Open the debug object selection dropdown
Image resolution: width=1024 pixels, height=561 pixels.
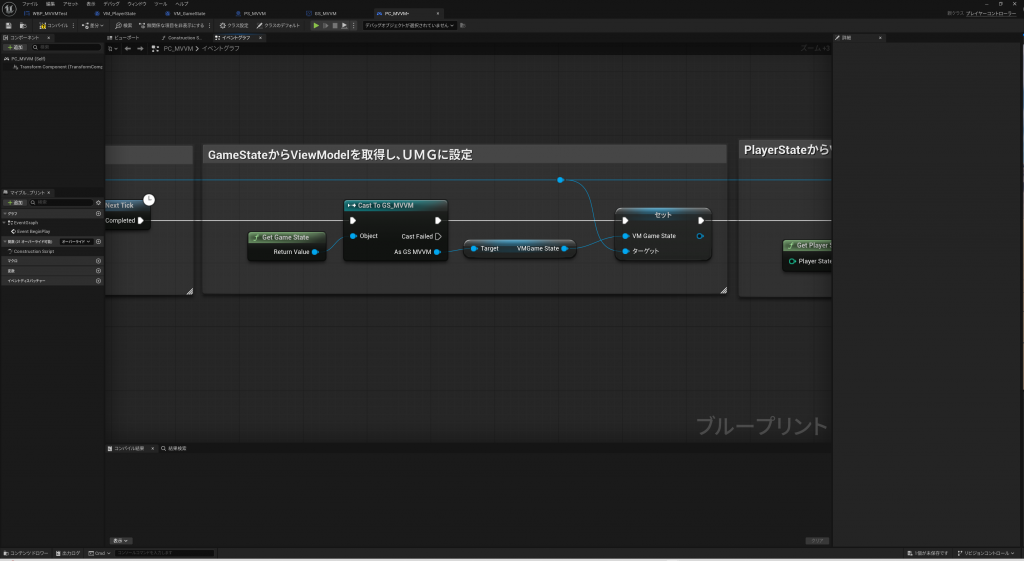click(409, 25)
